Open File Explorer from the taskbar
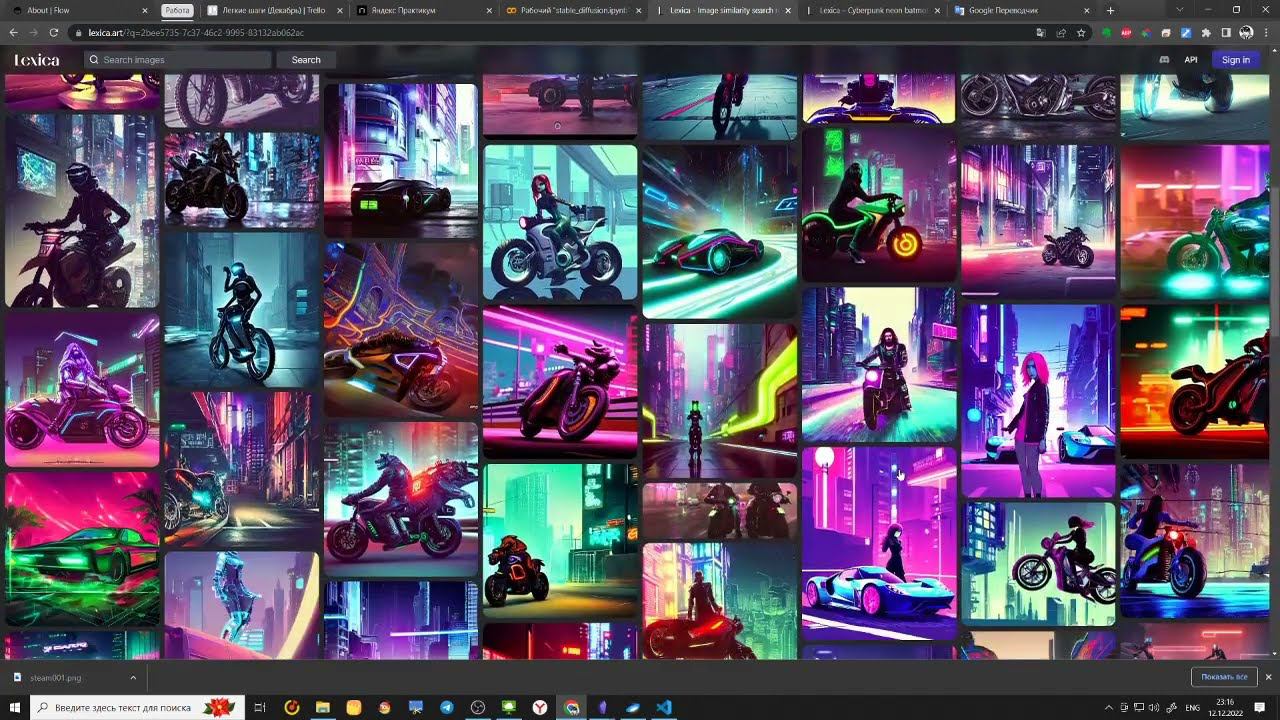Image resolution: width=1280 pixels, height=720 pixels. (x=323, y=707)
